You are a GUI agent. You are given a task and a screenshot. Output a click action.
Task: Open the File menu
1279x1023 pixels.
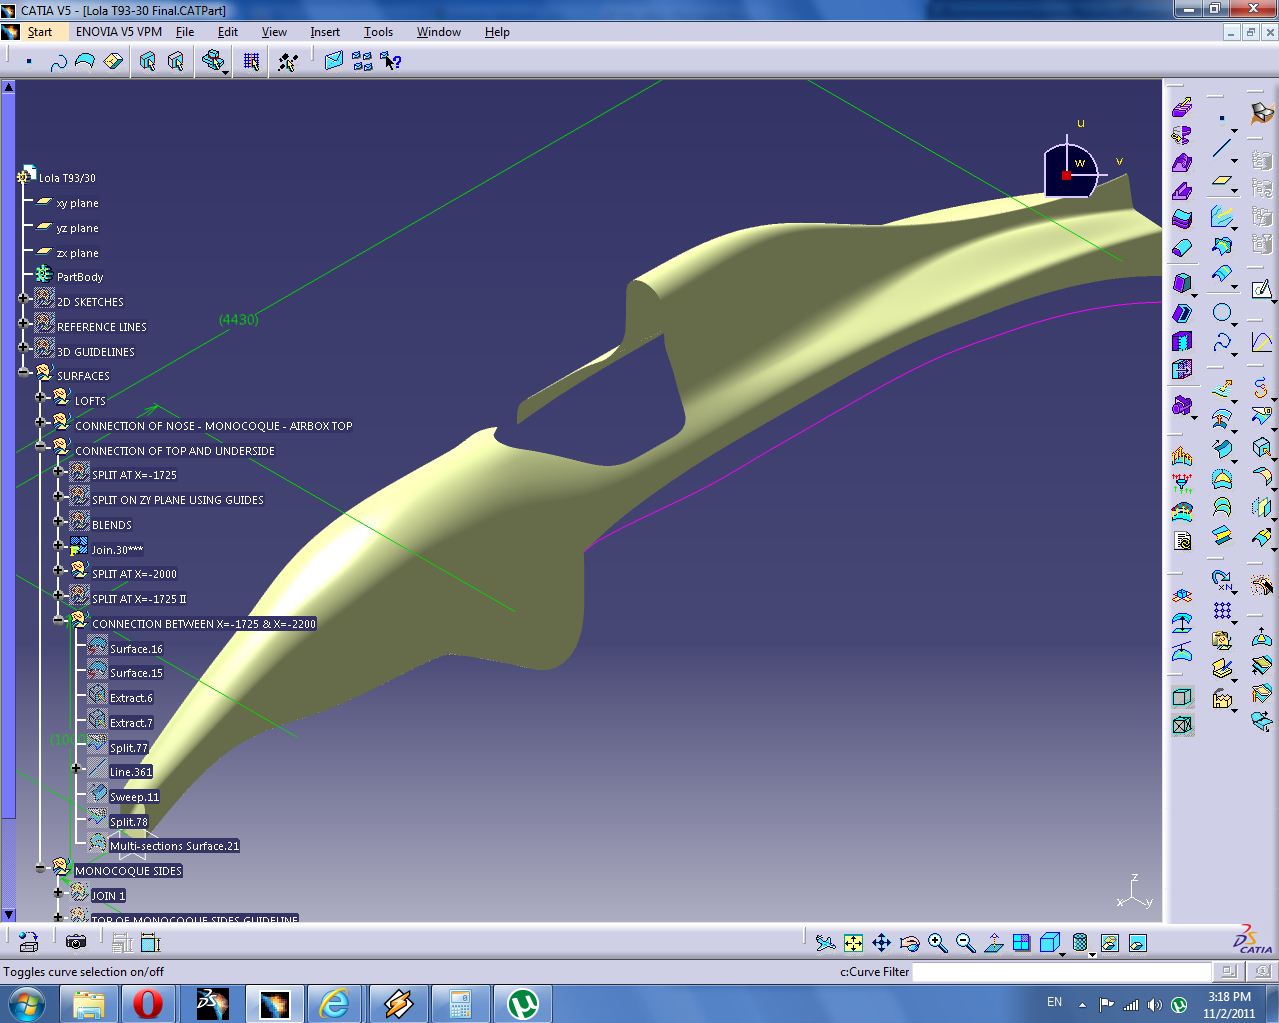(x=185, y=32)
